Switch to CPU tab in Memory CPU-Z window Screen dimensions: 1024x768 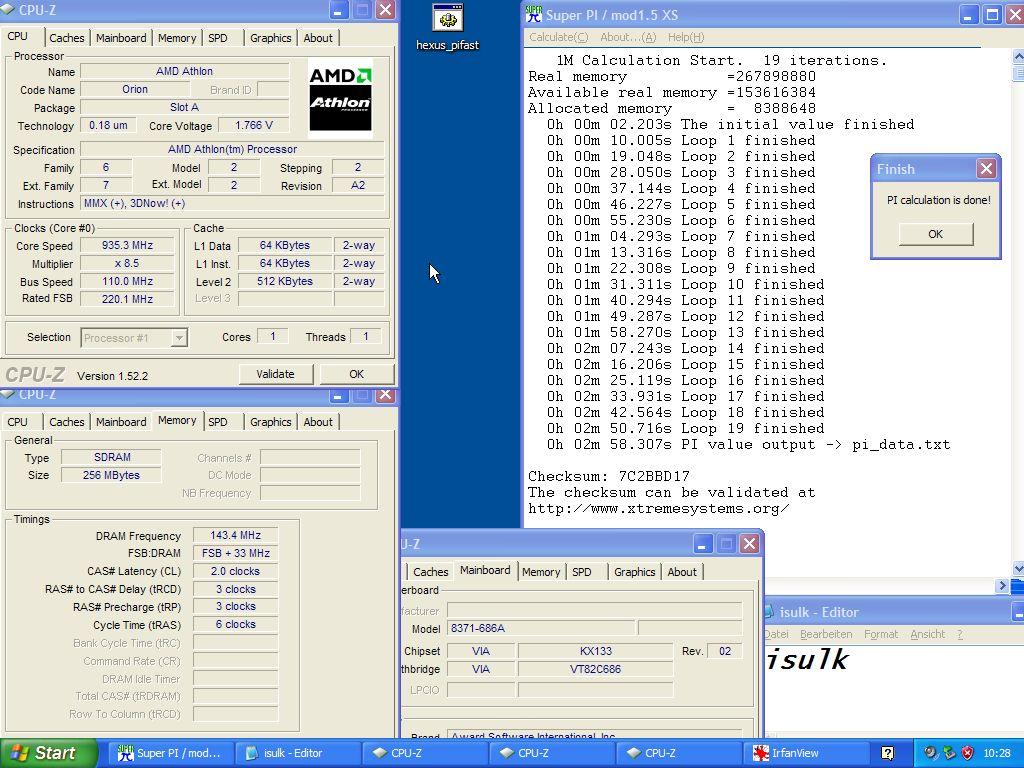18,422
